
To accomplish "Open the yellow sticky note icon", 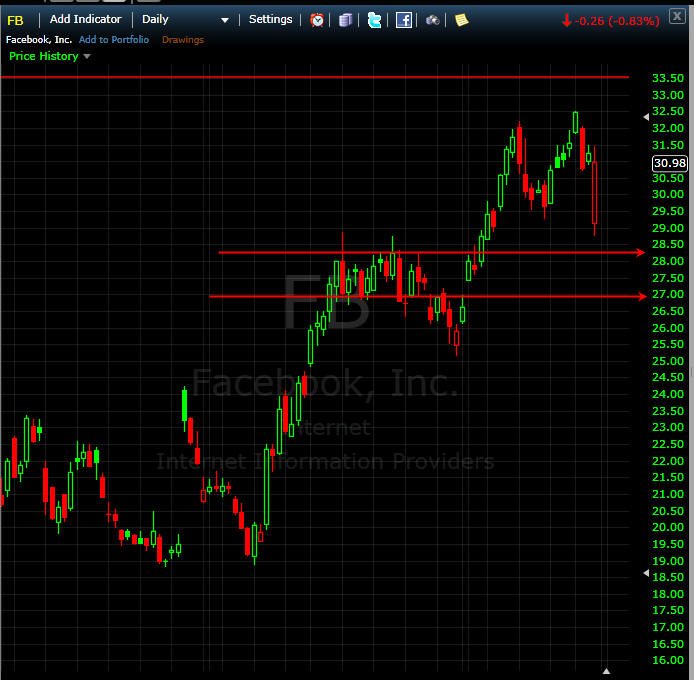I will tap(461, 20).
